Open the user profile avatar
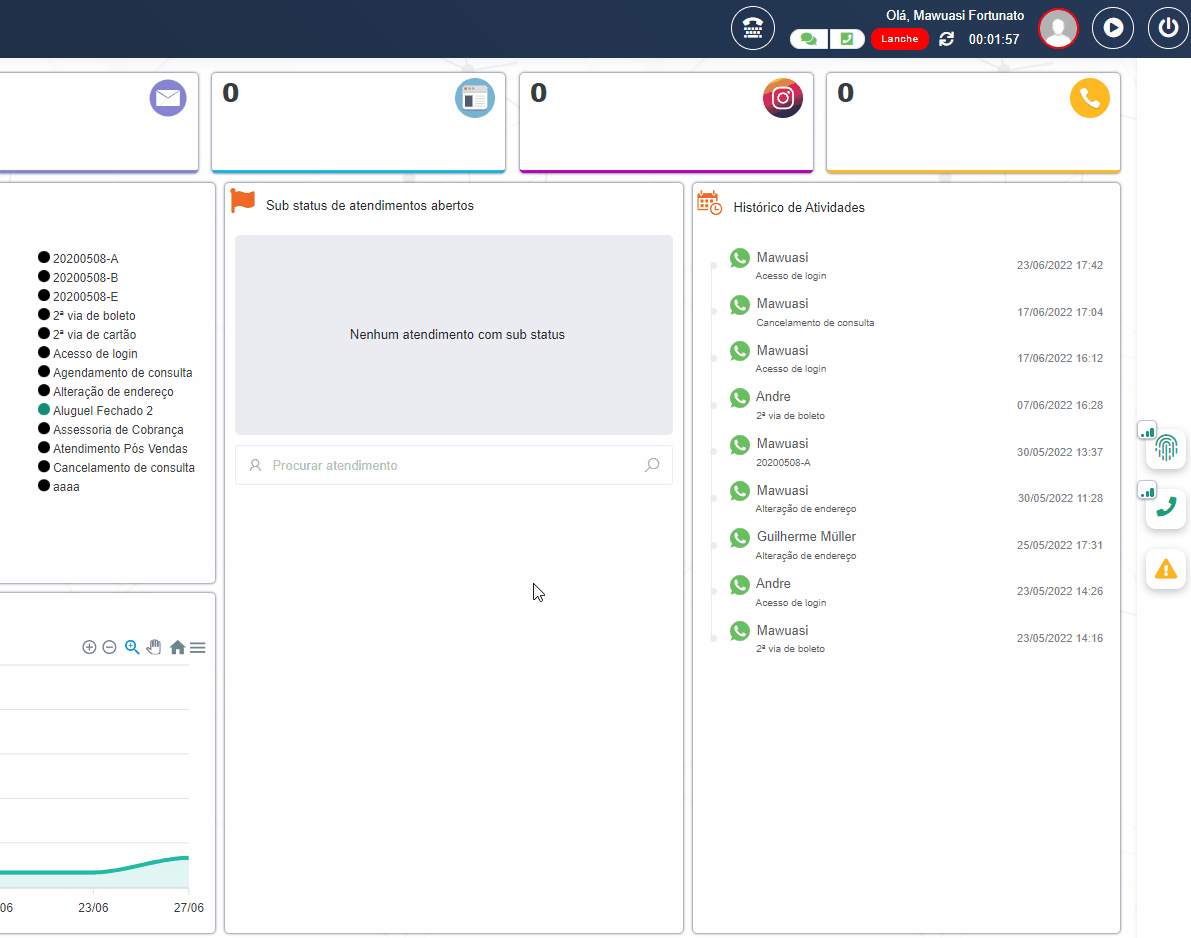 pos(1058,28)
